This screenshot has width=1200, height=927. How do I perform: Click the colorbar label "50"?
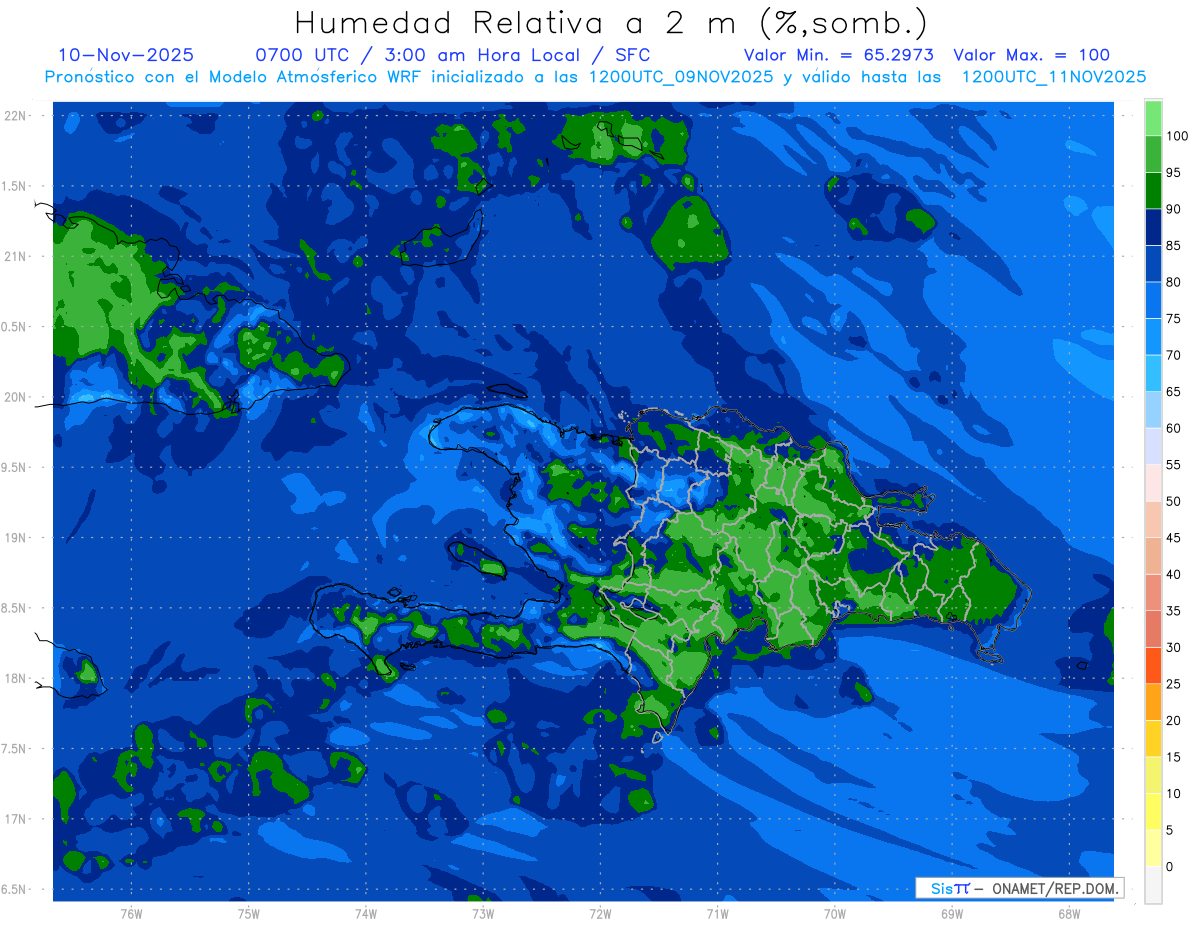pyautogui.click(x=1173, y=501)
